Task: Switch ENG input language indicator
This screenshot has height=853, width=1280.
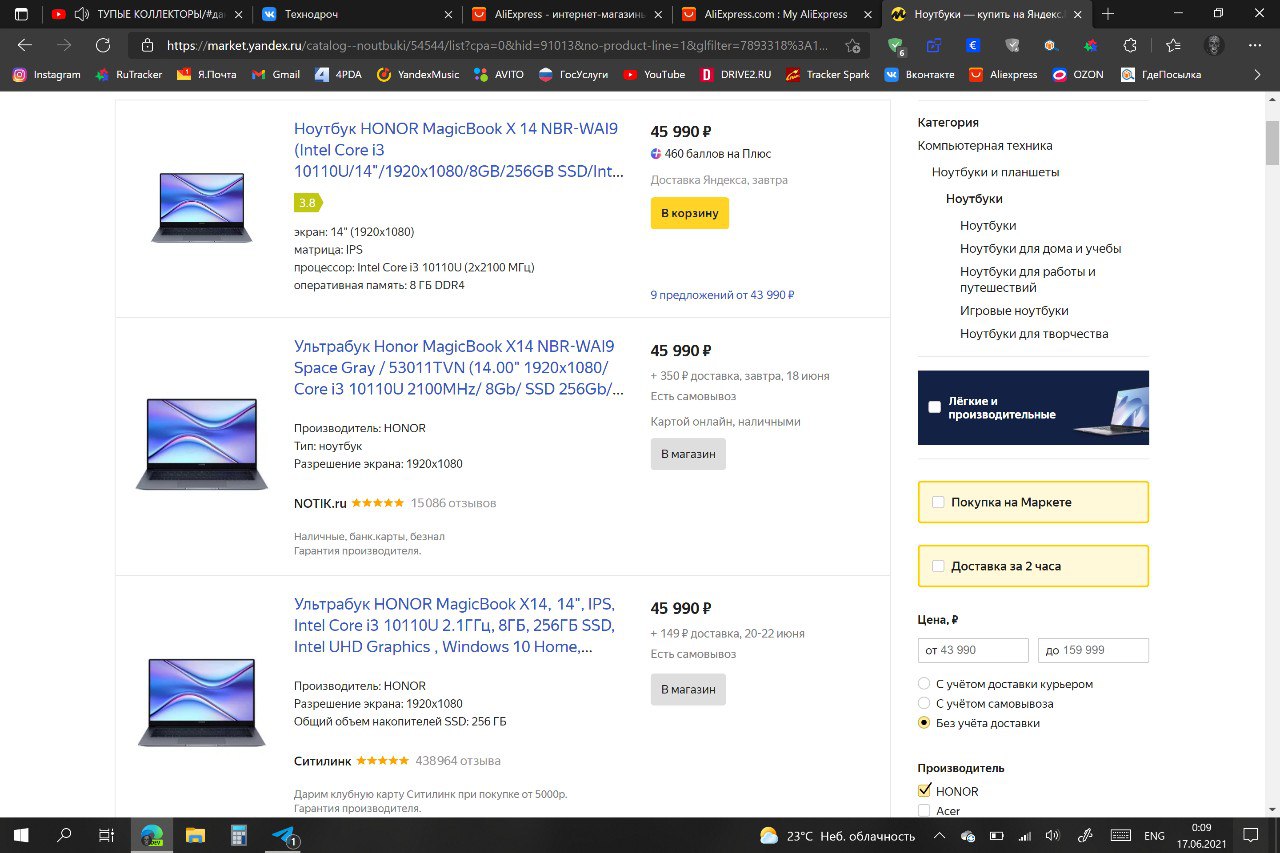Action: (x=1154, y=835)
